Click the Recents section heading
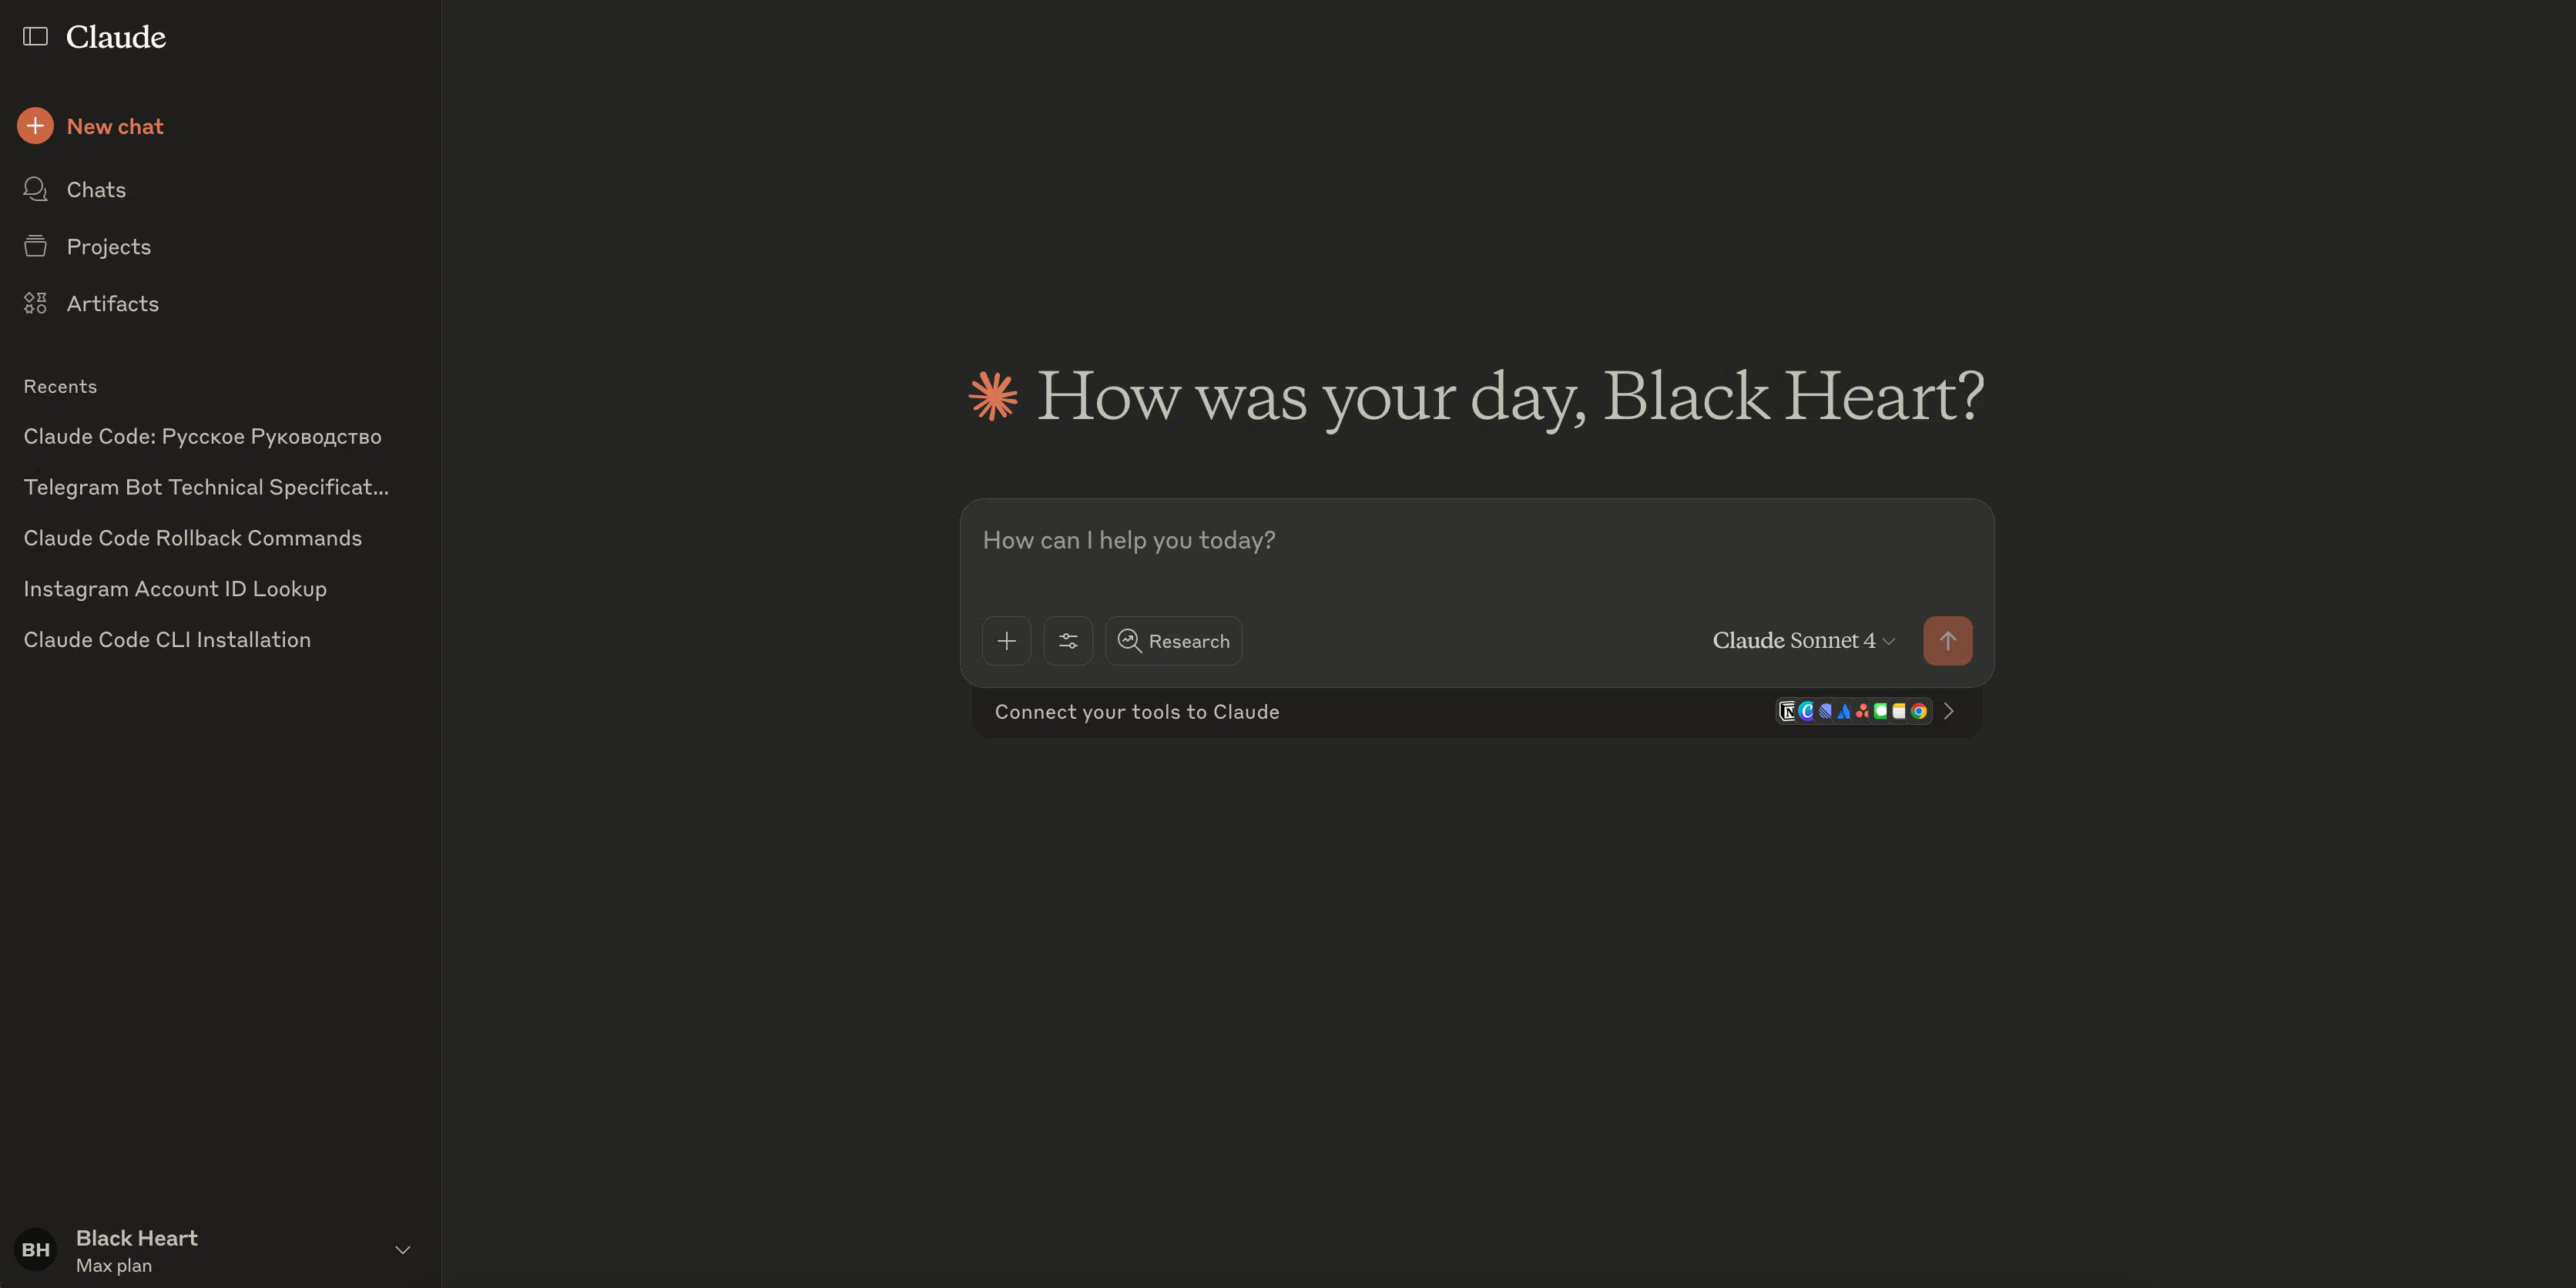Viewport: 2576px width, 1288px height. tap(60, 387)
